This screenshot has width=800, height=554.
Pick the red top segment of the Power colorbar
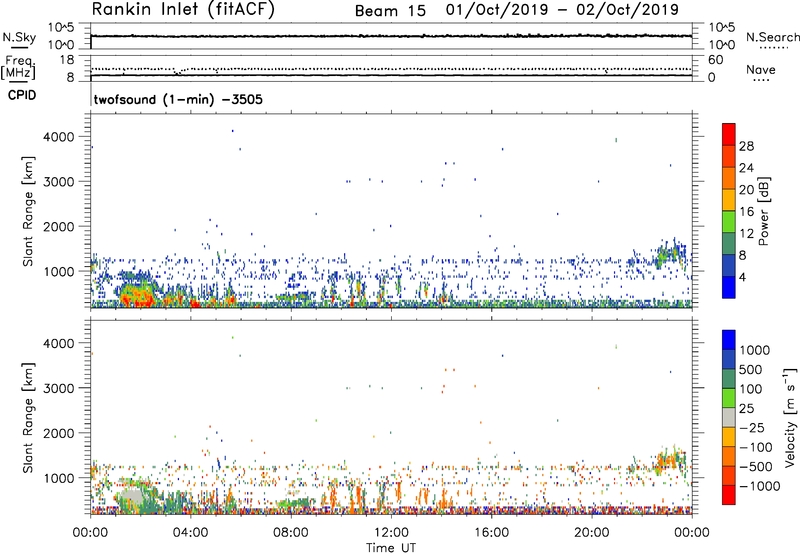(729, 135)
